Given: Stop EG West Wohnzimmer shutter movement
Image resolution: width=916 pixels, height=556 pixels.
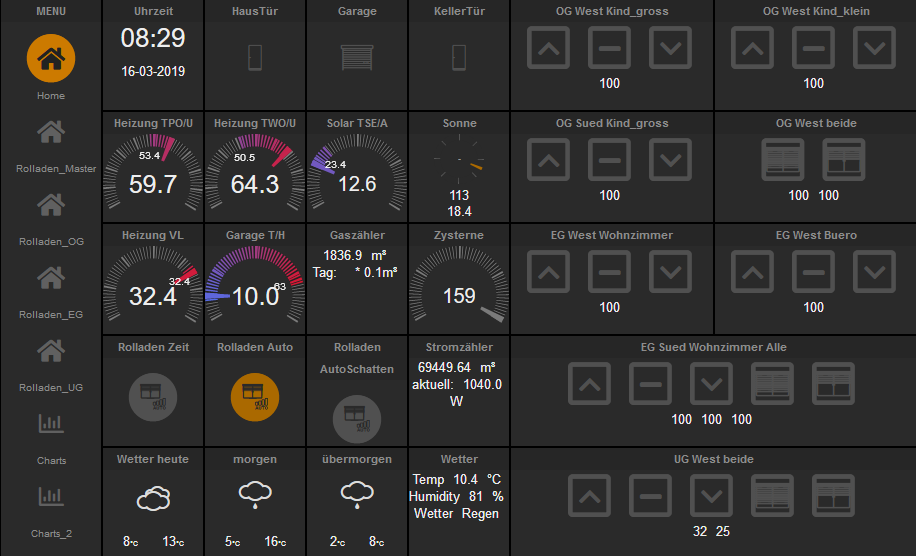Looking at the screenshot, I should pos(609,272).
